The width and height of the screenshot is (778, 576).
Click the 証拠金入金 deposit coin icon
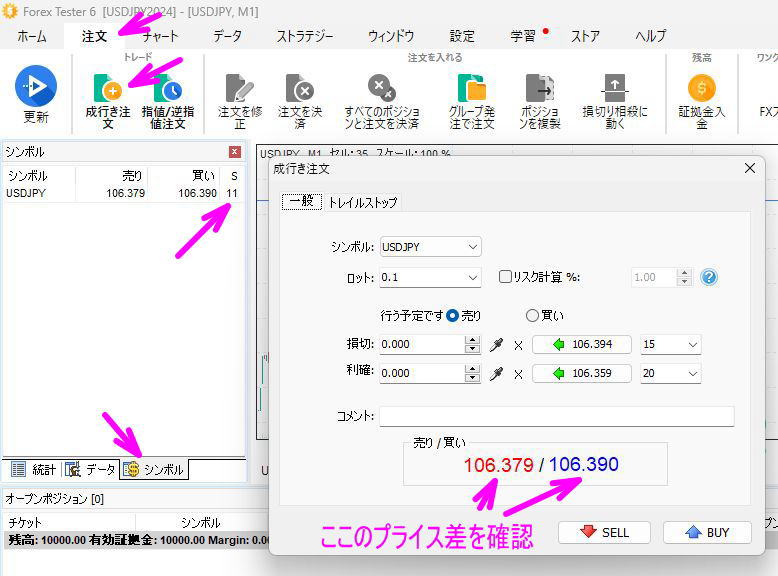(702, 88)
